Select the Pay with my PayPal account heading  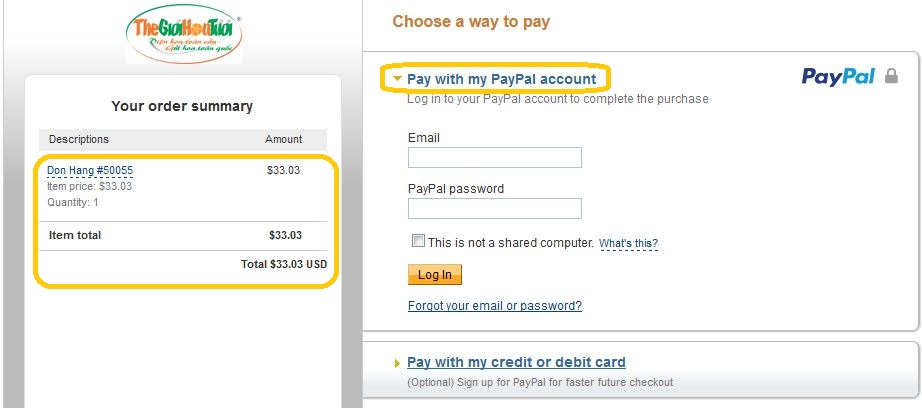(502, 79)
